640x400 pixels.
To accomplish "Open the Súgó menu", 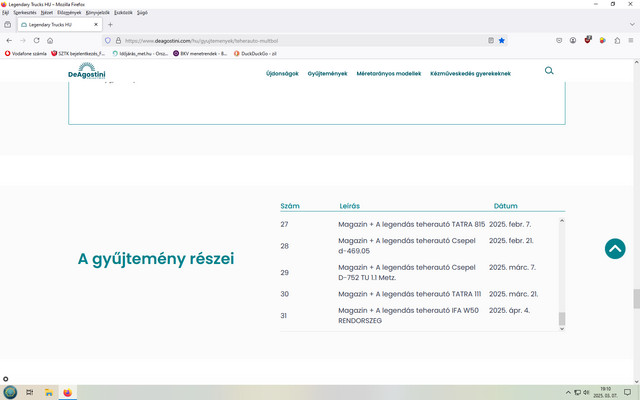I will coord(142,13).
